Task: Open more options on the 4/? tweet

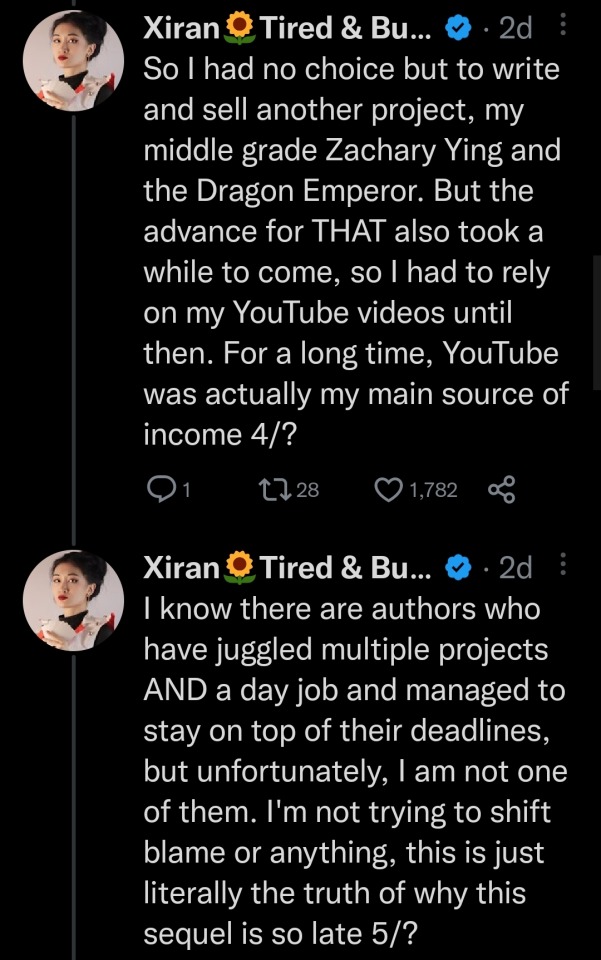Action: pos(563,29)
